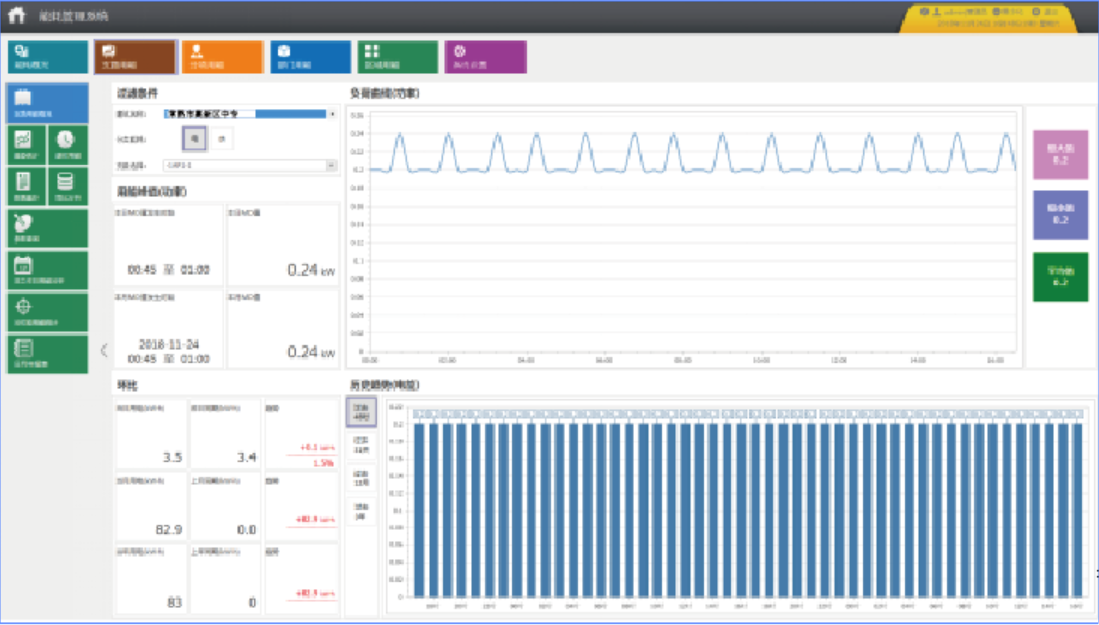Open the building dropdown showing 常熟市高新区中专
The image size is (1099, 625).
[x=250, y=114]
